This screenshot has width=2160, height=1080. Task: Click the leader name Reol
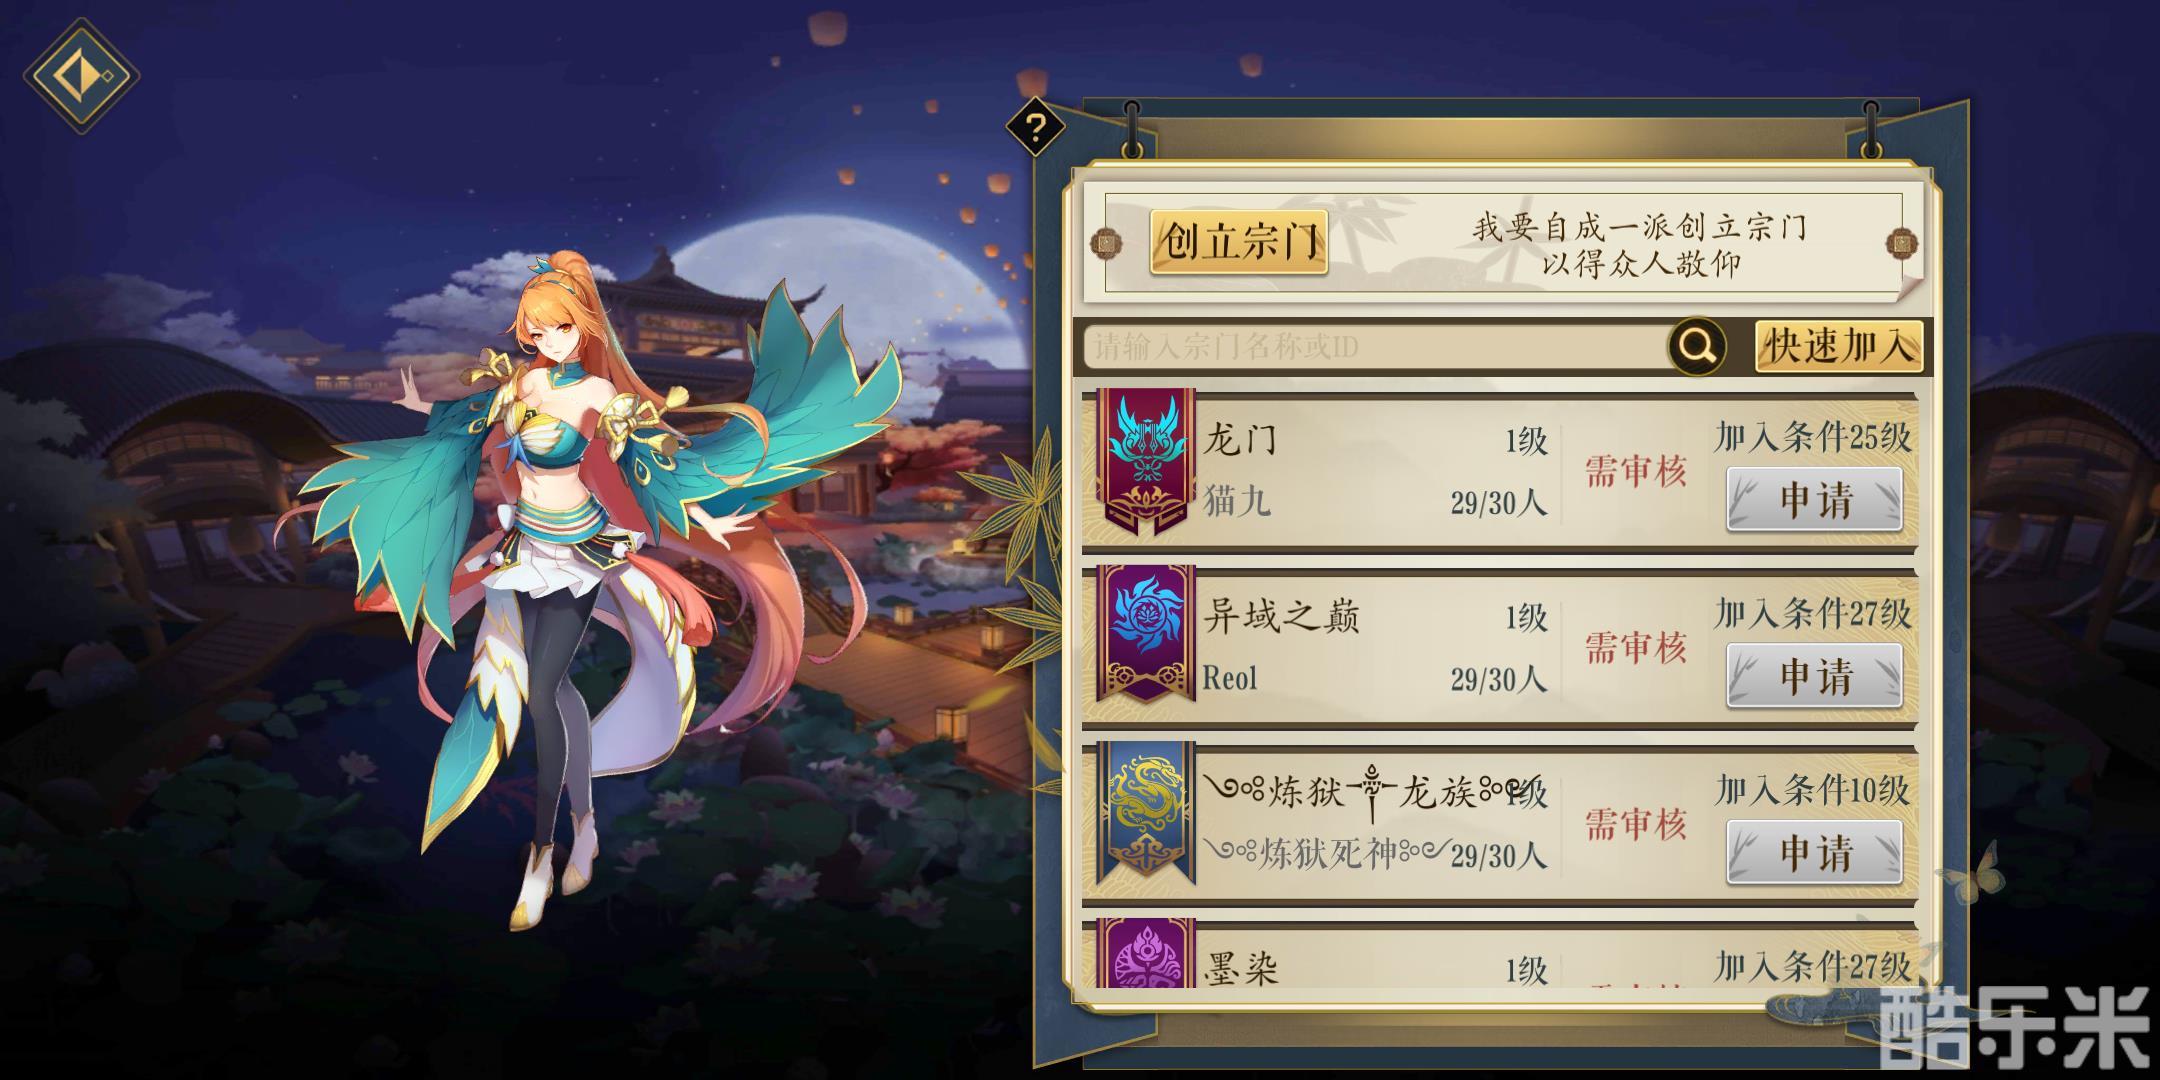click(x=1230, y=678)
